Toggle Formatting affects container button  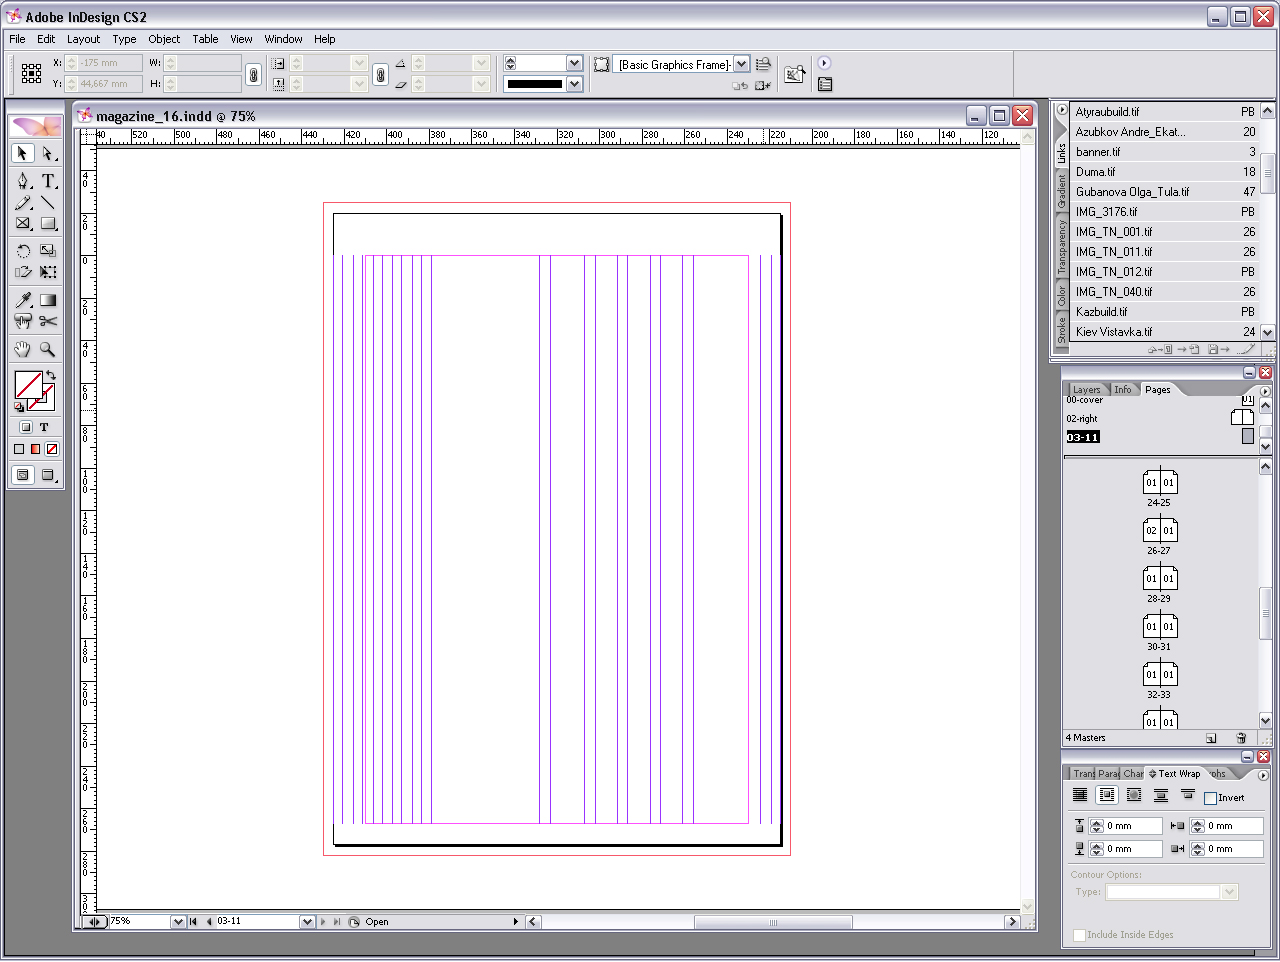pyautogui.click(x=26, y=427)
